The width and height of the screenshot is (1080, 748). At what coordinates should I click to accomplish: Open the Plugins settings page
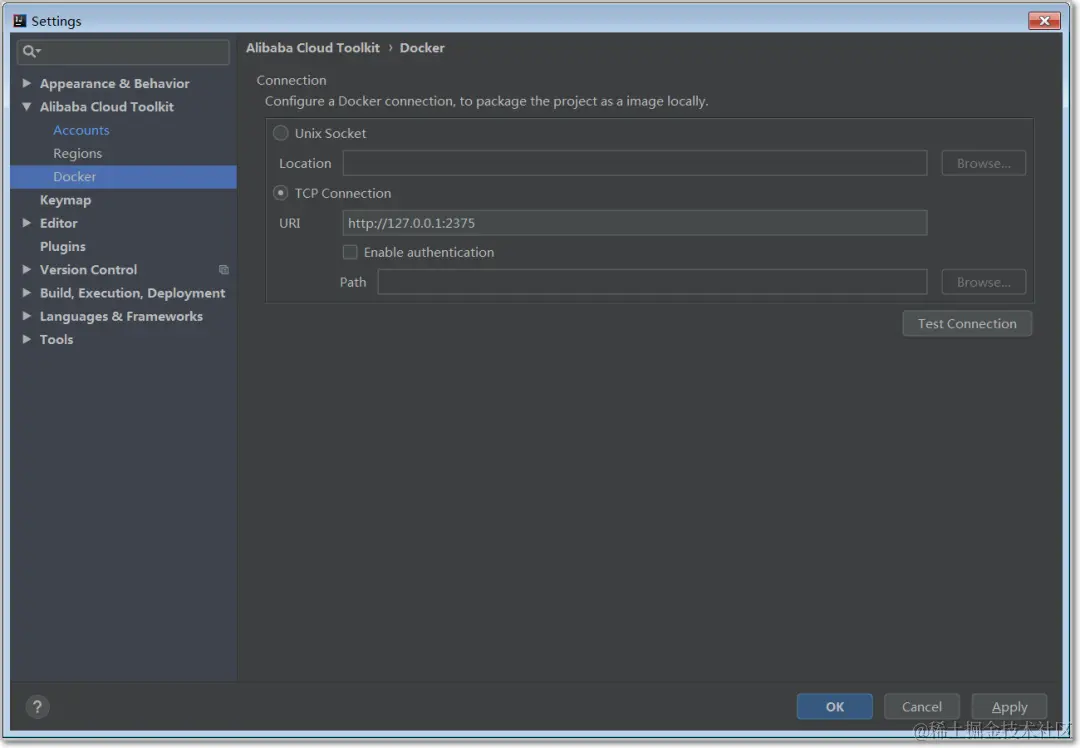pyautogui.click(x=63, y=247)
